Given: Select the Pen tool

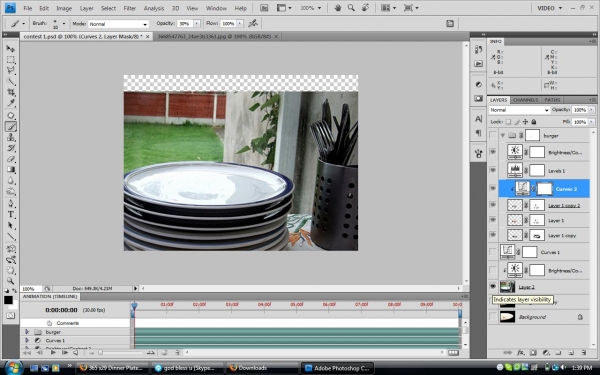Looking at the screenshot, I should click(11, 203).
